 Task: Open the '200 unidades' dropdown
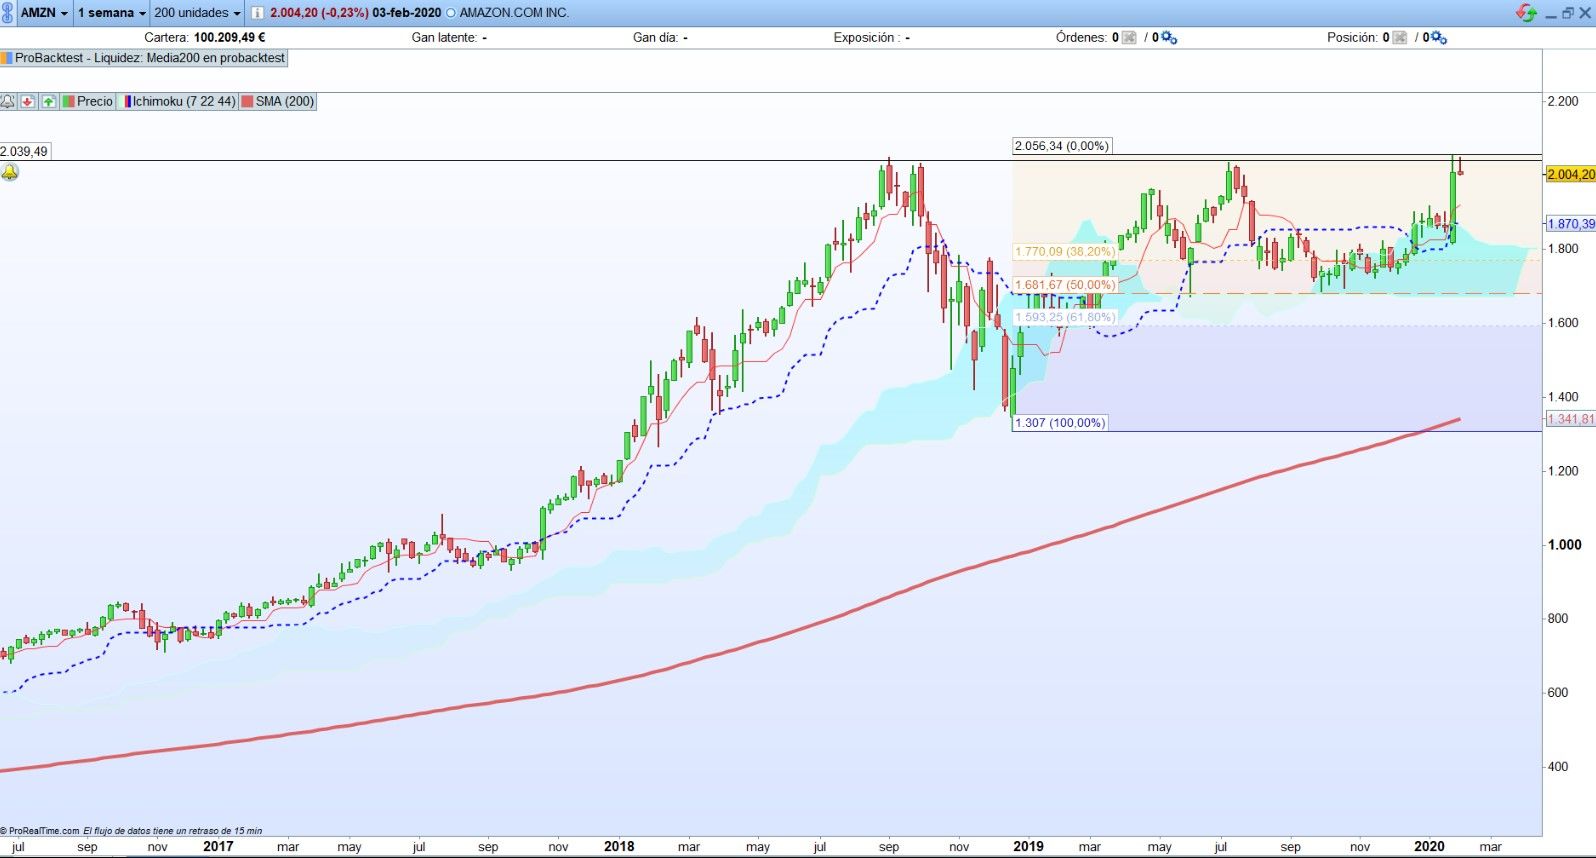pos(197,13)
